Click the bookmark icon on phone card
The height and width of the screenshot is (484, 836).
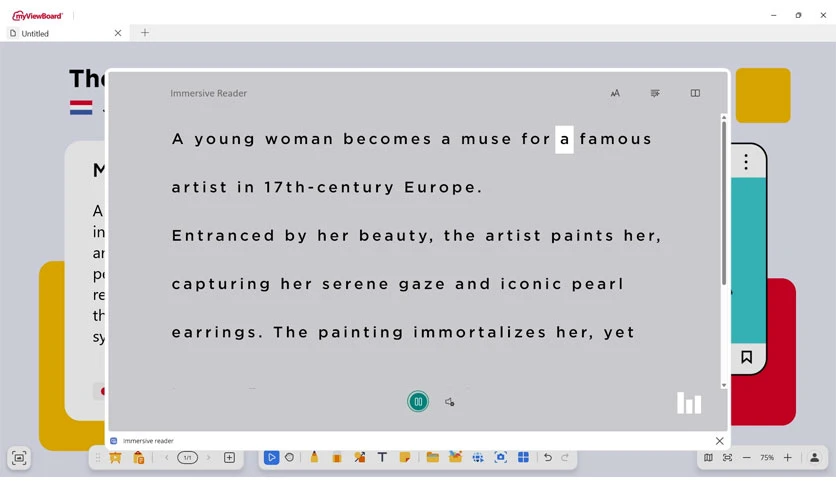point(746,357)
